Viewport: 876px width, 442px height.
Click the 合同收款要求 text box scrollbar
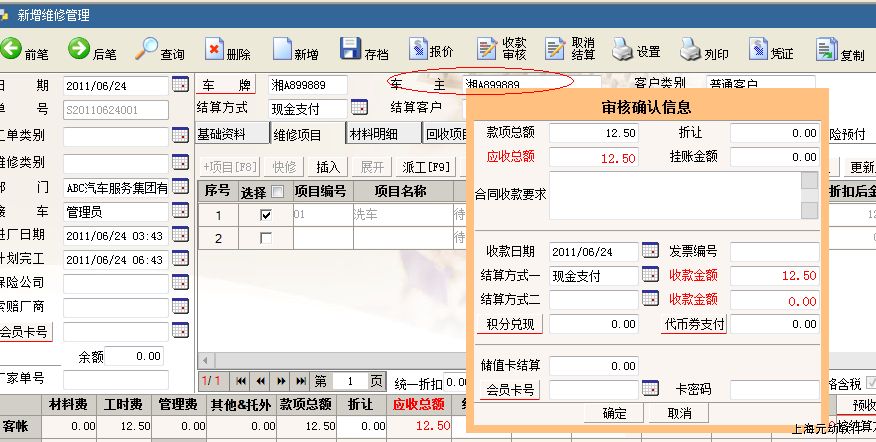pos(809,195)
